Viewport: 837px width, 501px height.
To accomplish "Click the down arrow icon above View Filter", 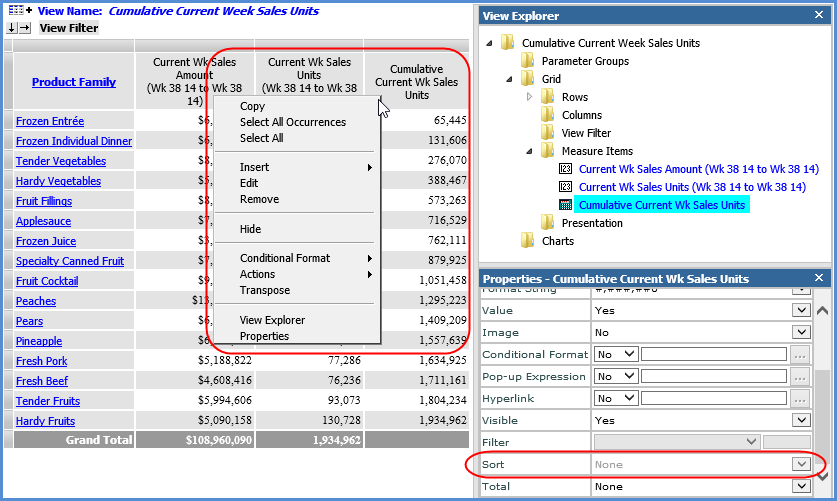I will click(12, 28).
